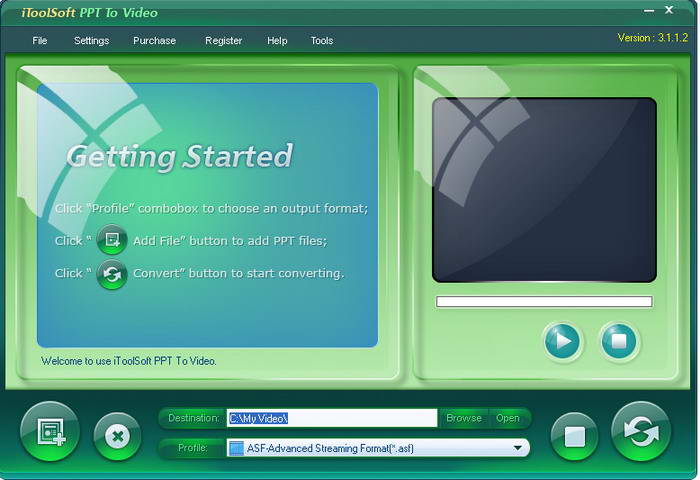Open the Register menu
This screenshot has height=480, width=700.
(224, 41)
